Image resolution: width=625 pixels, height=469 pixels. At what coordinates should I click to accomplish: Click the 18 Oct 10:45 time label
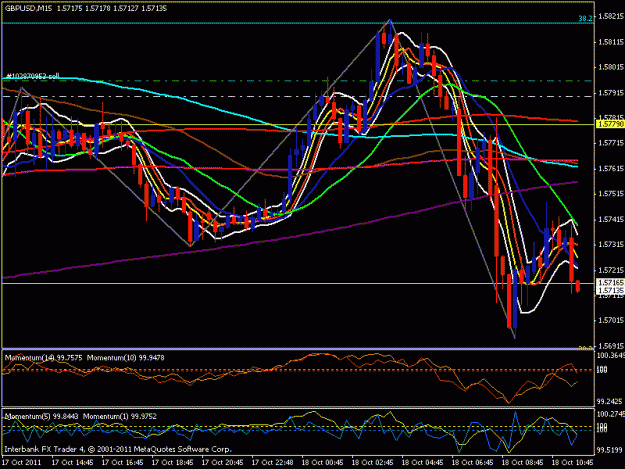click(x=573, y=463)
